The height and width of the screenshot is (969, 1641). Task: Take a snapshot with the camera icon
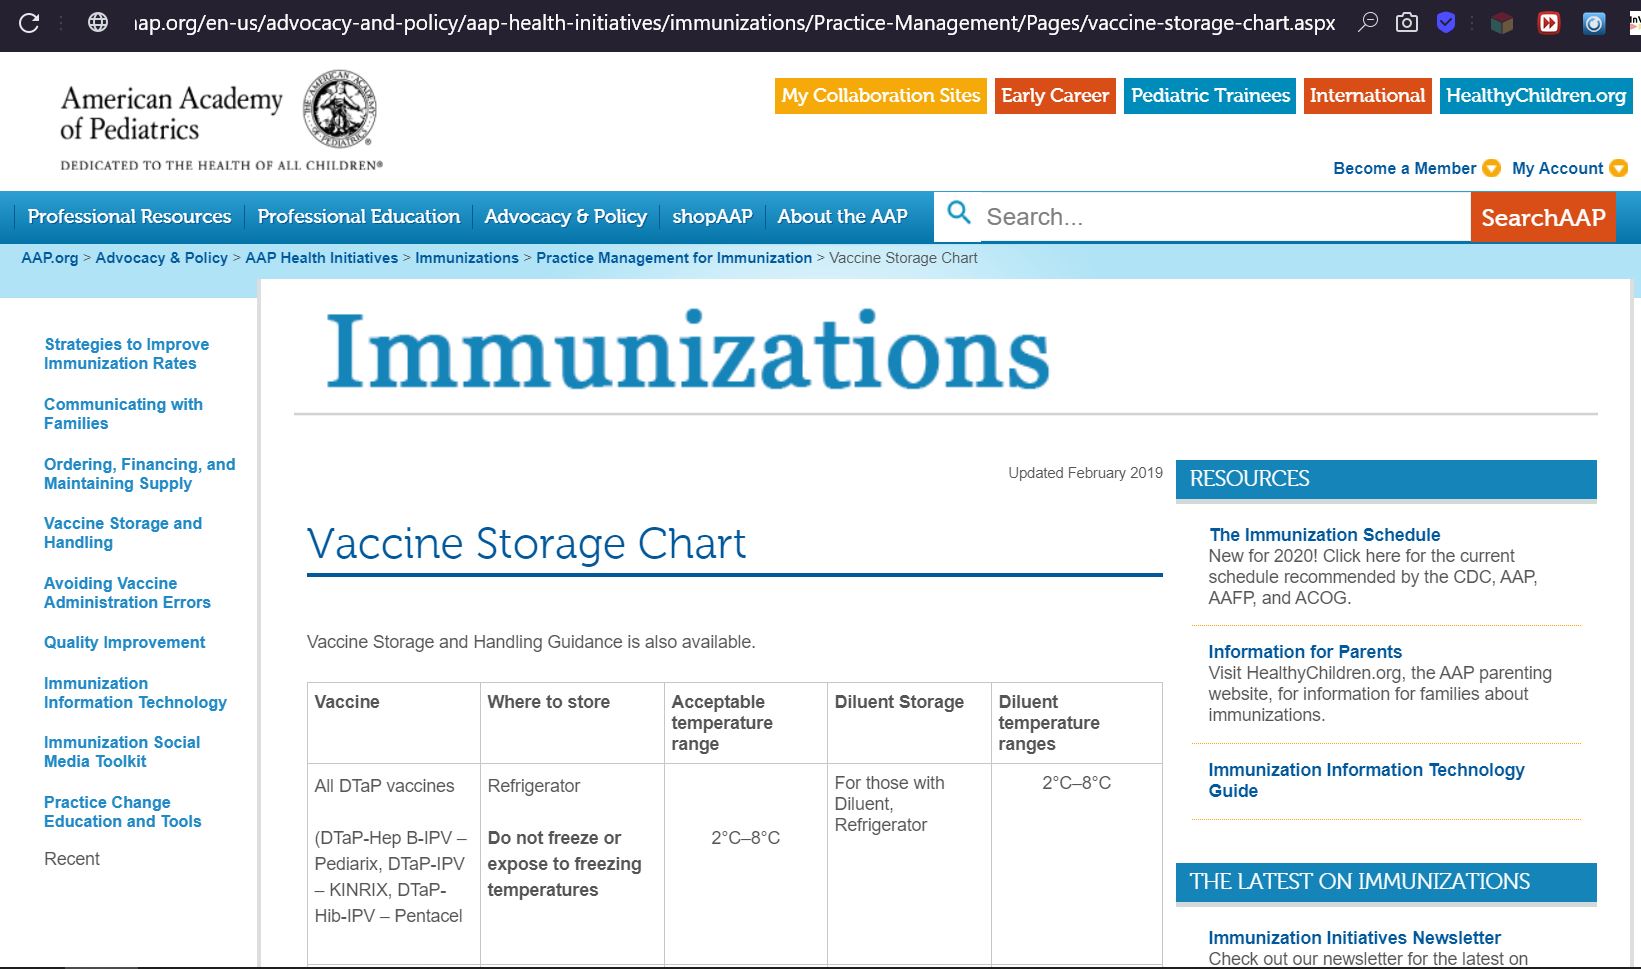click(x=1407, y=22)
